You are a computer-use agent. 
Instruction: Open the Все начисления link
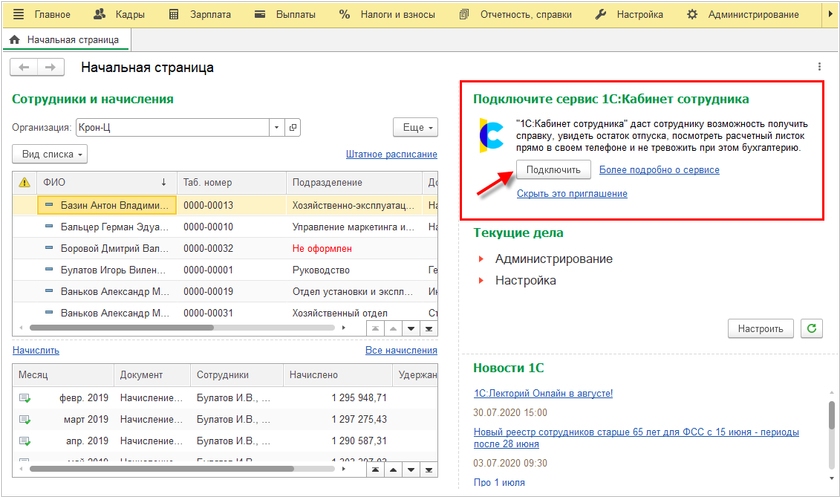[401, 350]
